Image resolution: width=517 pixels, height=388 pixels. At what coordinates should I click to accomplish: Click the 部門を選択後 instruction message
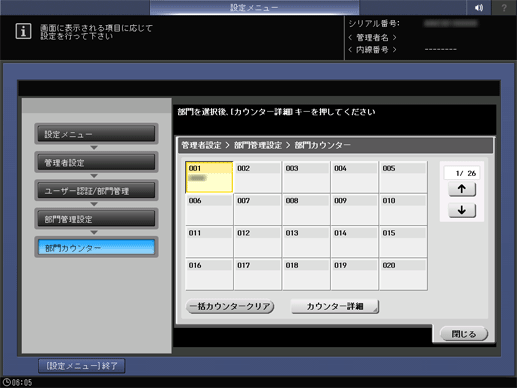[277, 112]
